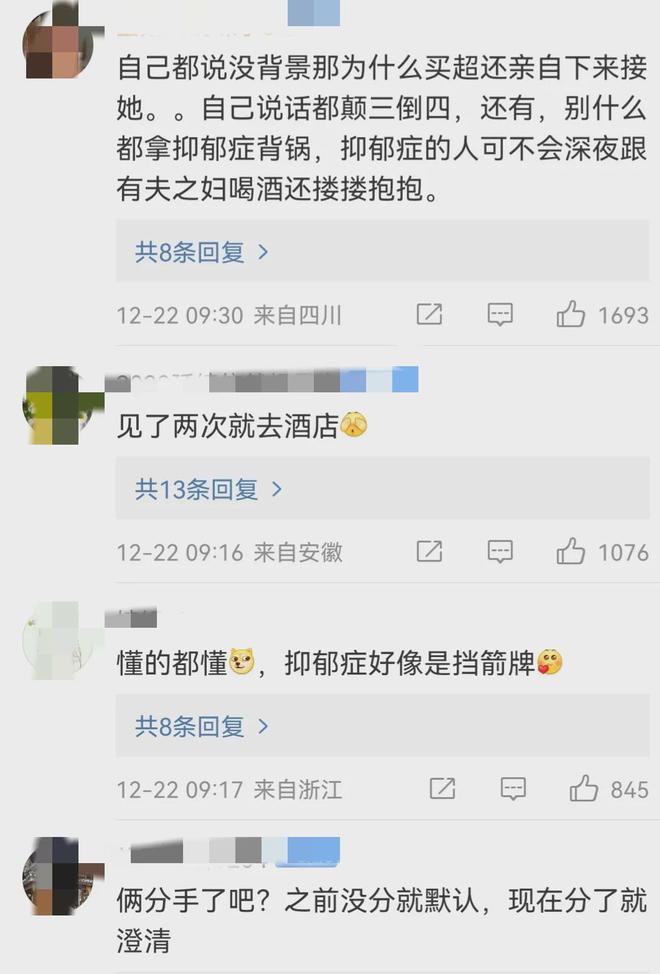Viewport: 660px width, 974px height.
Task: Open avatar of 俩分手了吧 commenter
Action: pyautogui.click(x=60, y=876)
